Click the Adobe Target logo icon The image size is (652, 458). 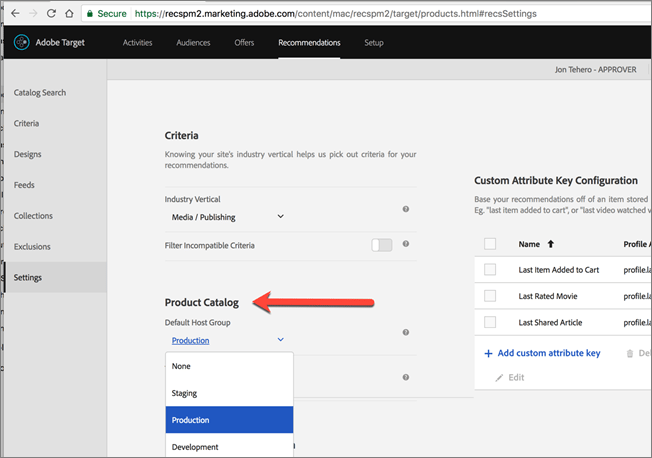(x=22, y=43)
